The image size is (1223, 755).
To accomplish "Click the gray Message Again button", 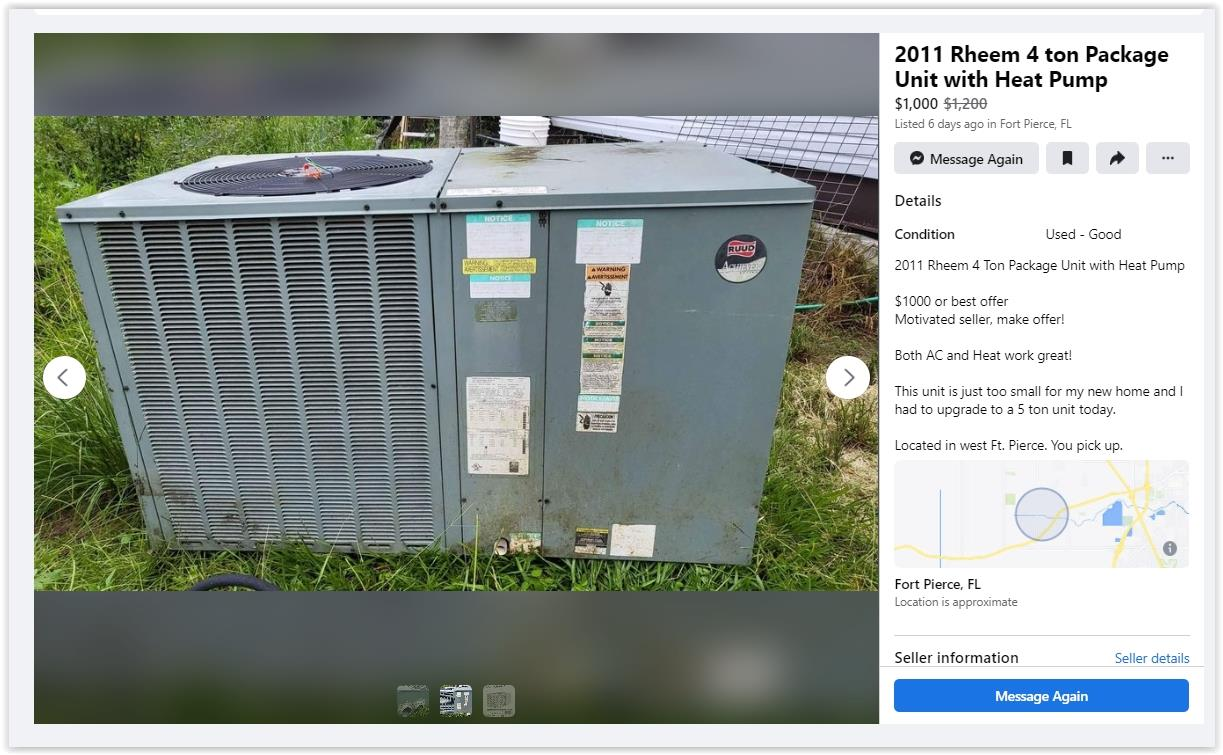I will point(966,158).
